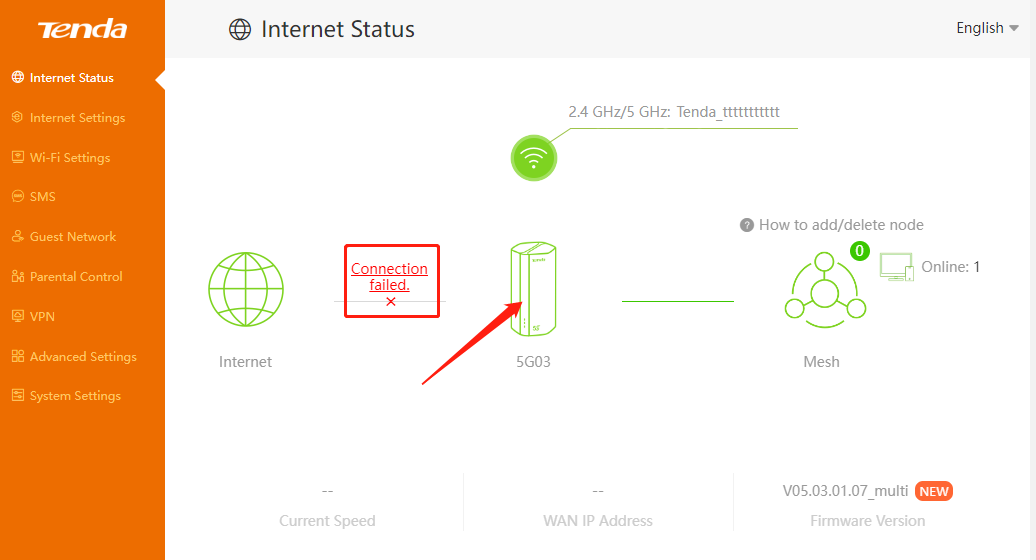Open Parental Control settings
Screen dimensions: 1036x560
click(76, 277)
